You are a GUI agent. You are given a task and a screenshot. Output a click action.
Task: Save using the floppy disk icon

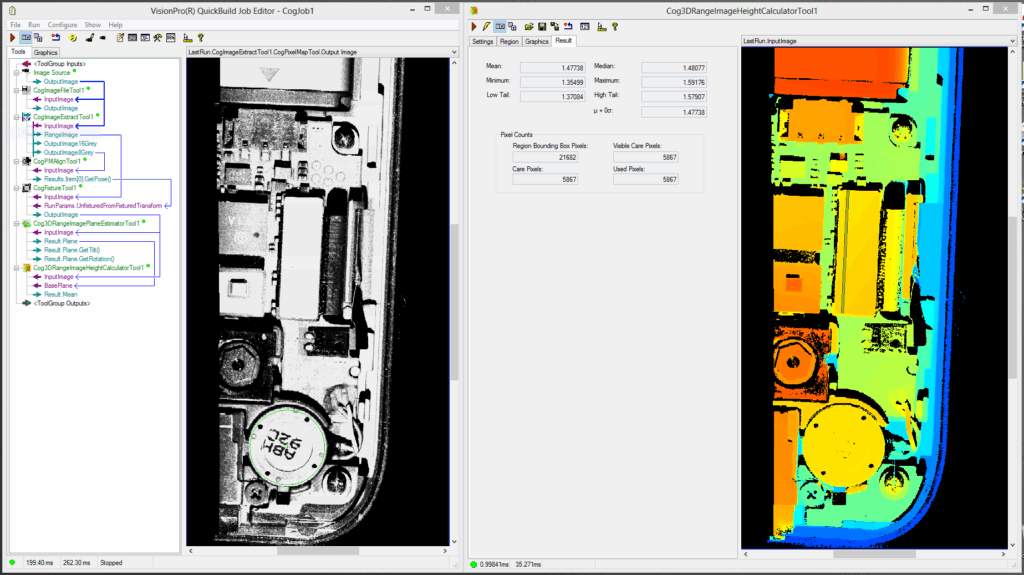coord(541,26)
